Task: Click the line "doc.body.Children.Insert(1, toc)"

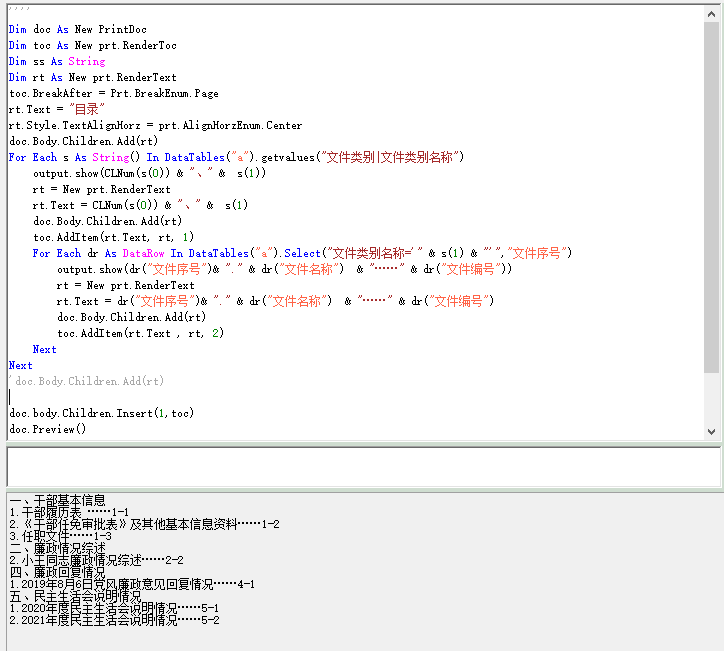Action: pyautogui.click(x=101, y=413)
